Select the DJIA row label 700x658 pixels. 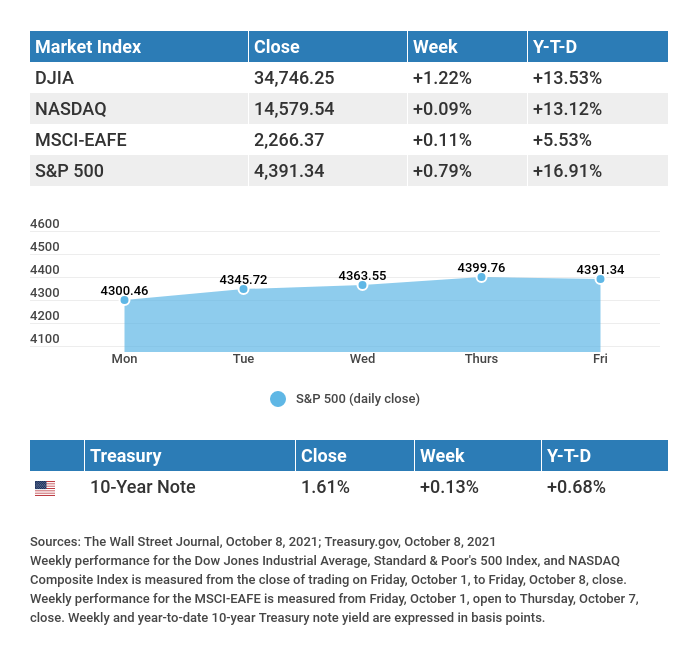click(53, 78)
